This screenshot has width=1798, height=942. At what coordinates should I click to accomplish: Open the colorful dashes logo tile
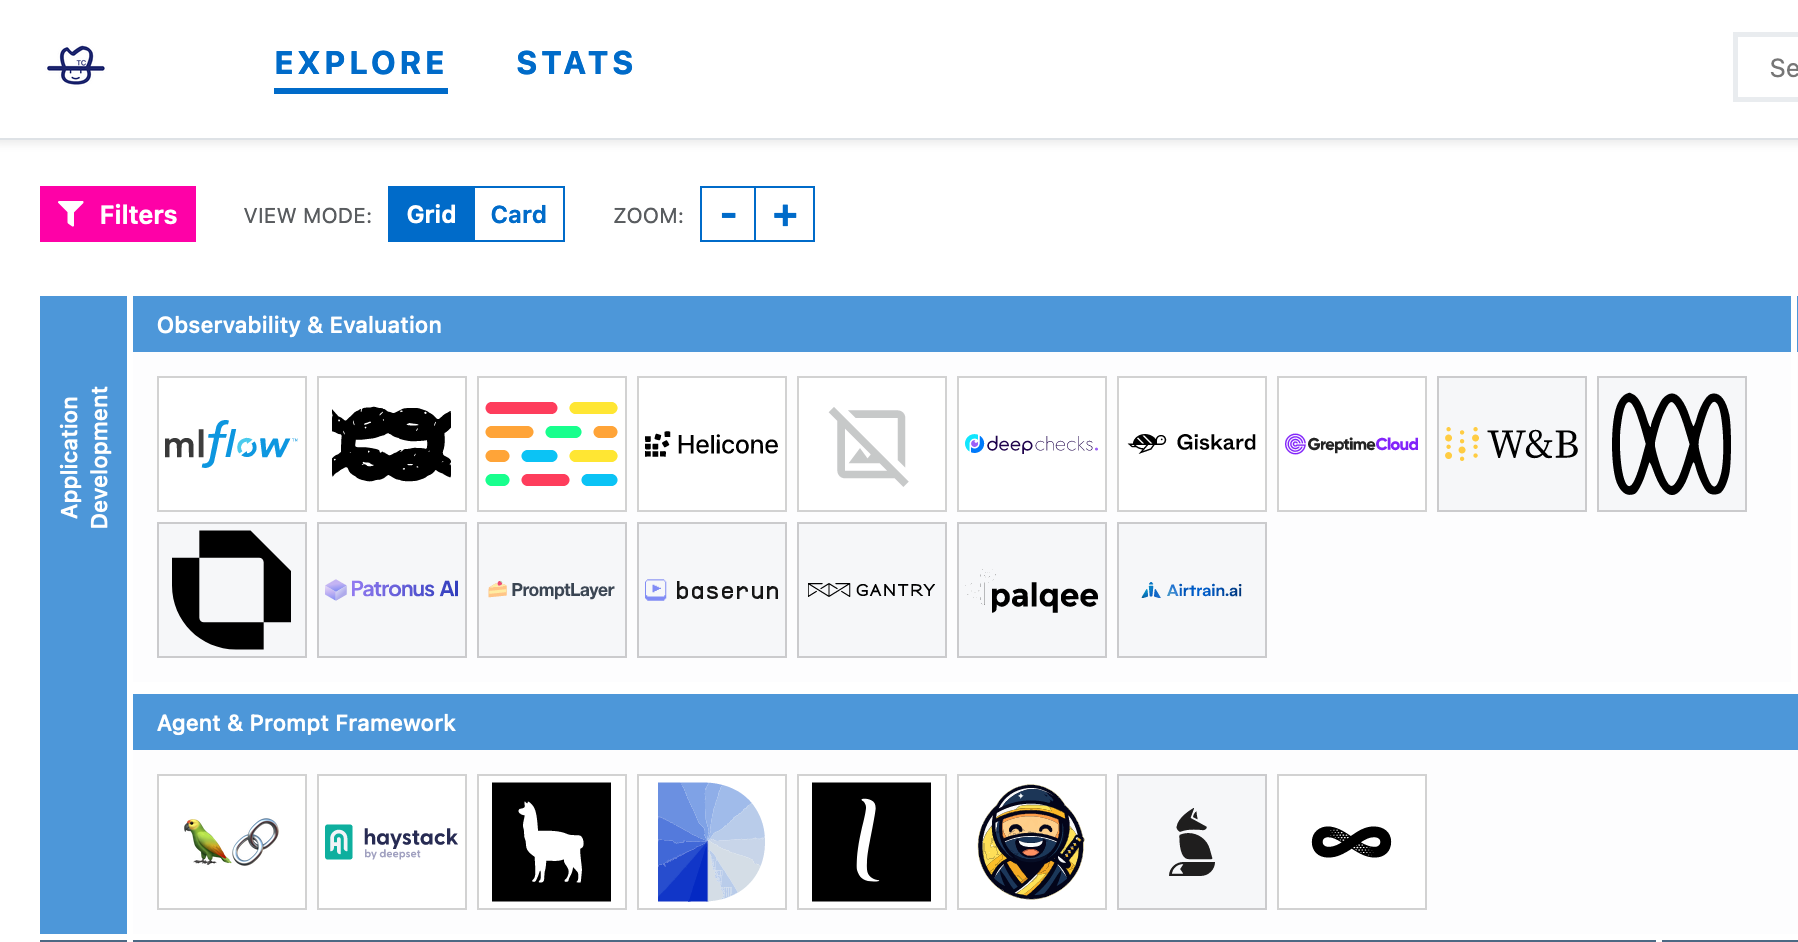click(552, 444)
